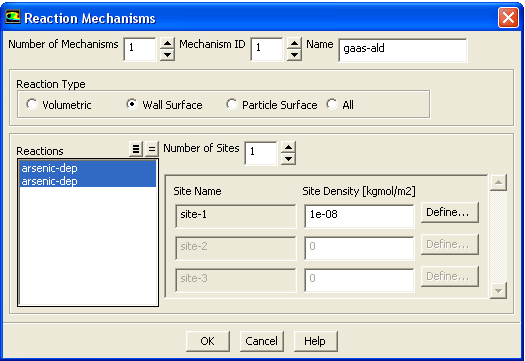
Task: Decrease Mechanism ID with down arrow
Action: [294, 55]
